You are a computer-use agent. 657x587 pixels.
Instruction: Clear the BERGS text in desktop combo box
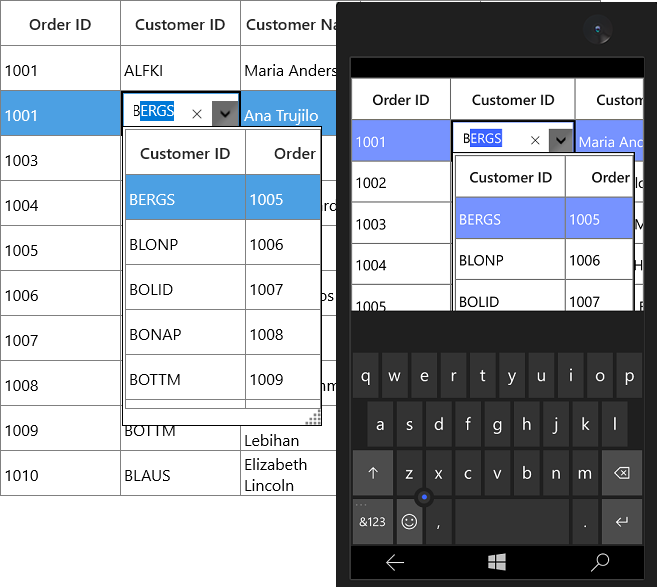(197, 114)
